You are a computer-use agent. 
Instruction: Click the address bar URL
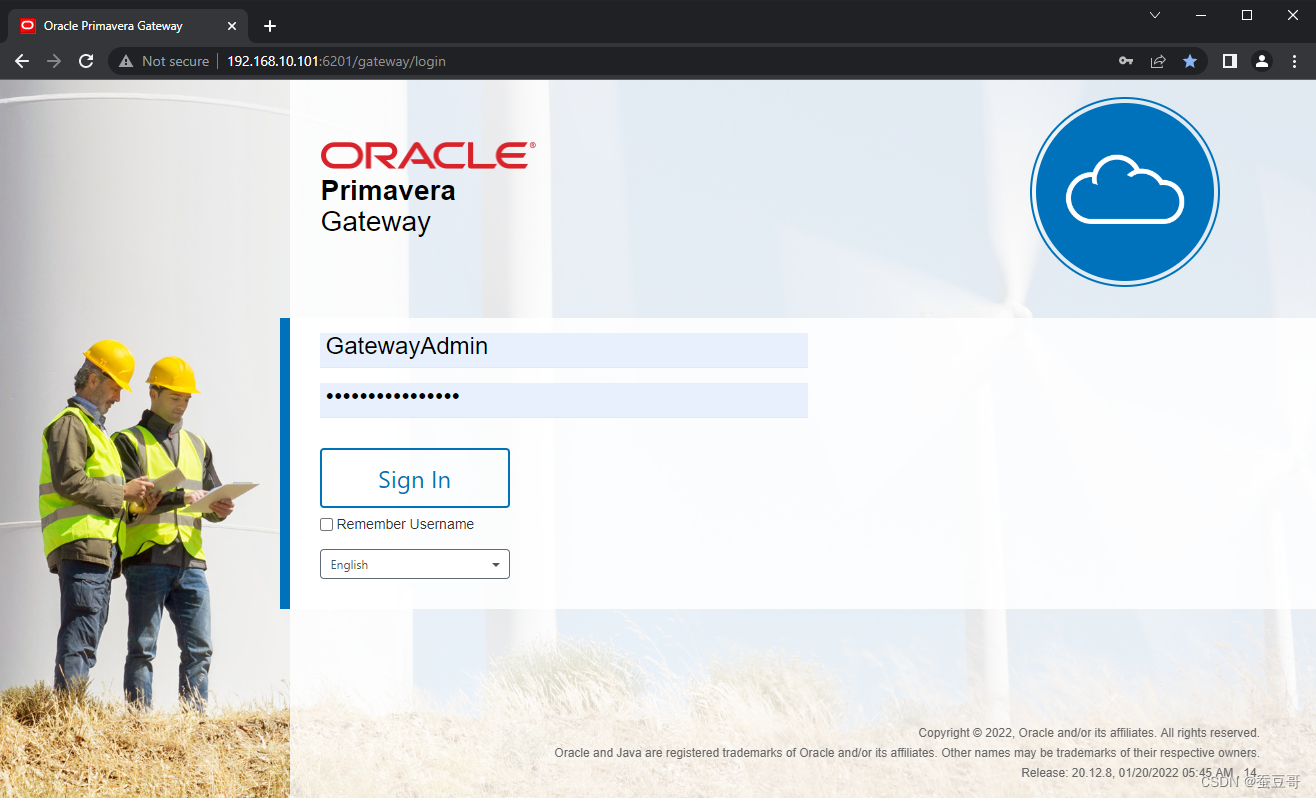click(x=336, y=61)
